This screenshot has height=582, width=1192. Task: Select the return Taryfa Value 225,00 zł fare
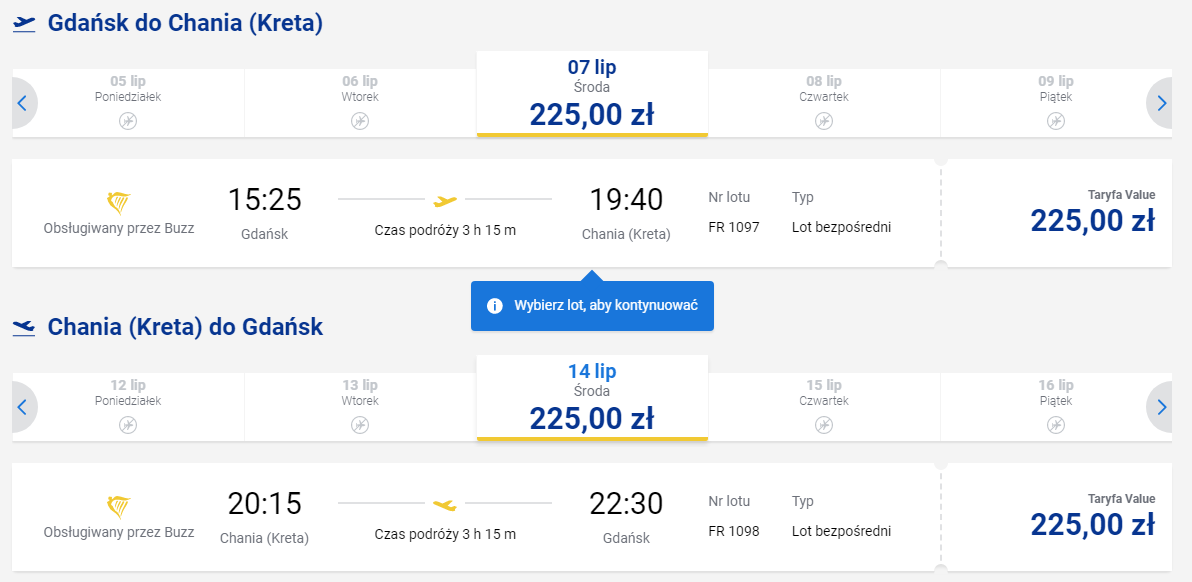[x=1057, y=517]
